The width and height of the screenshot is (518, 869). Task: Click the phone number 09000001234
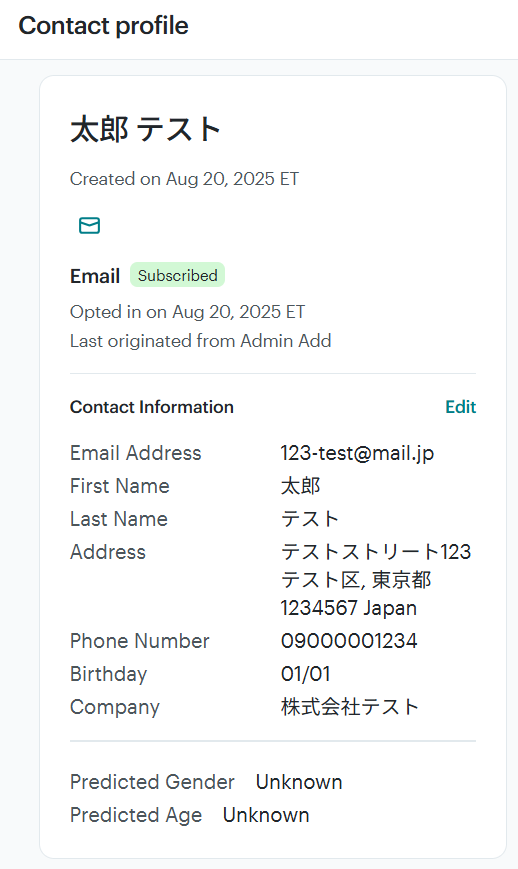[349, 641]
